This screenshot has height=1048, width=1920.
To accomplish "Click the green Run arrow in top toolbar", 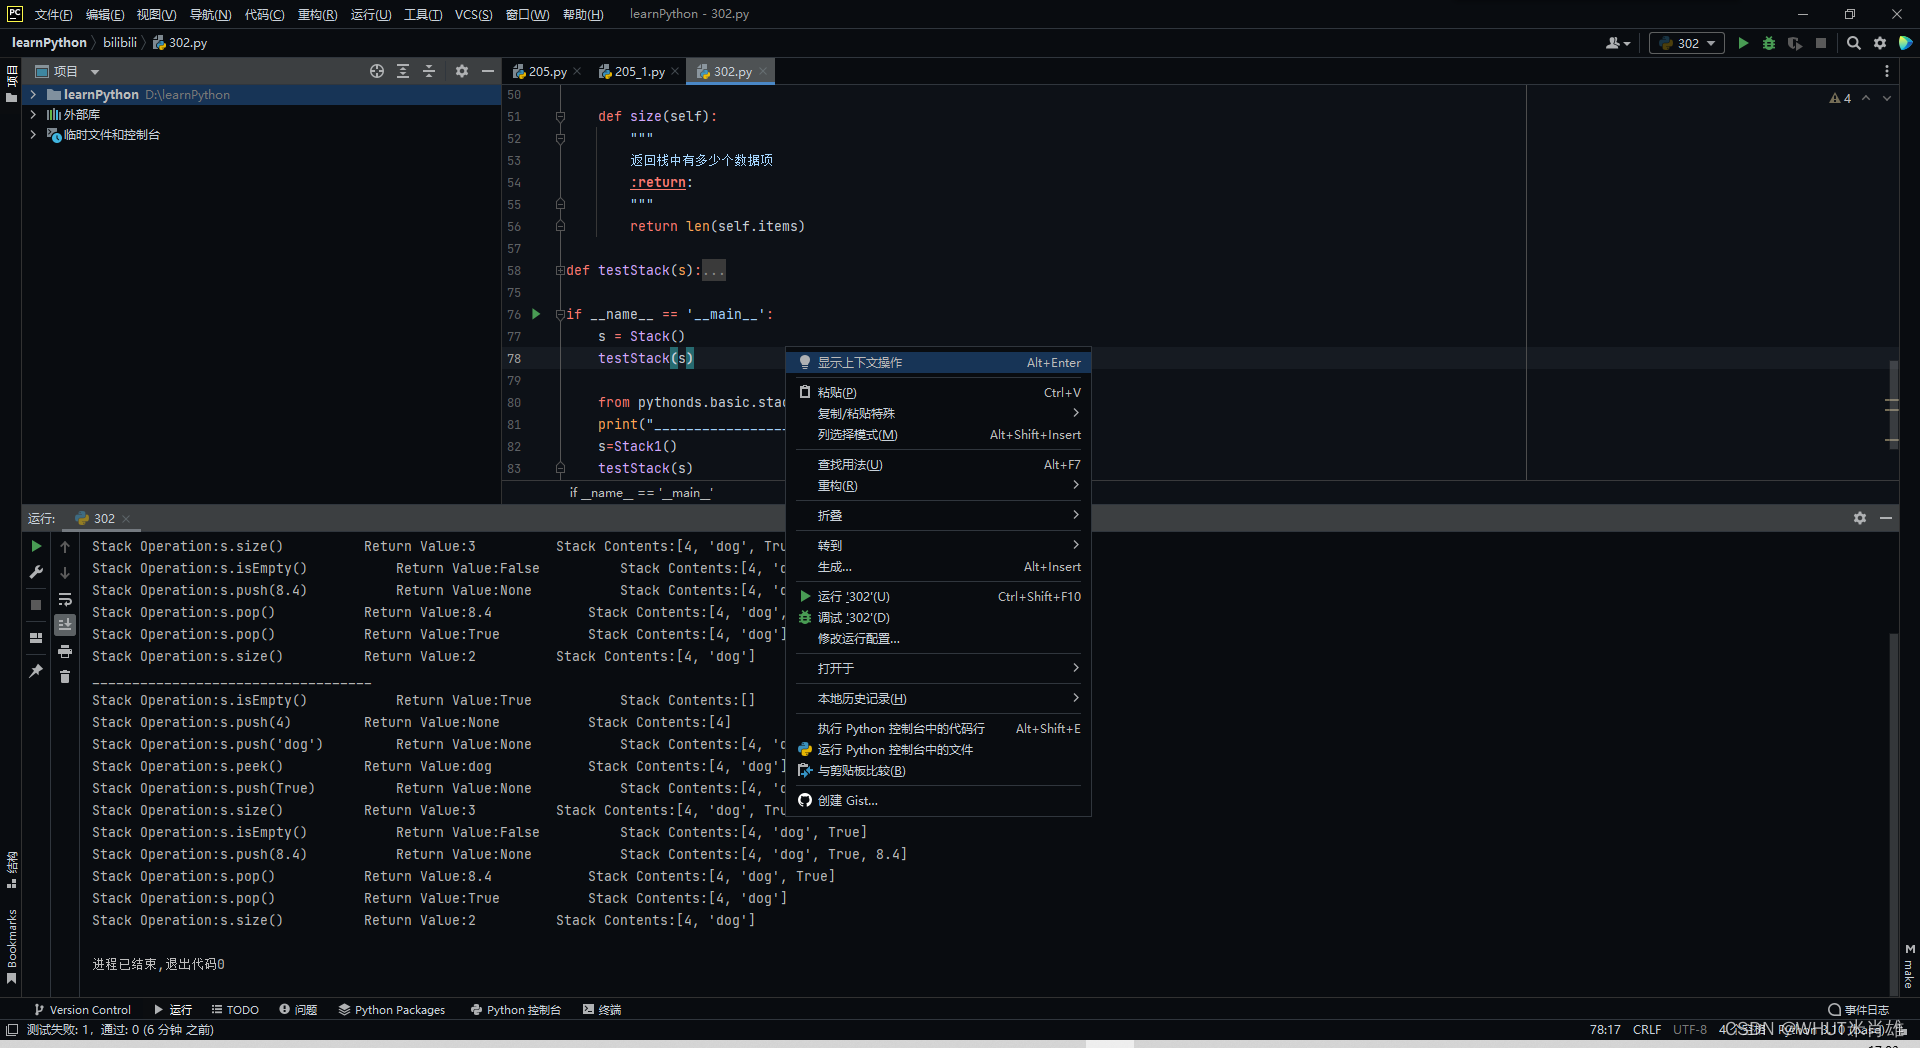I will pos(1744,43).
